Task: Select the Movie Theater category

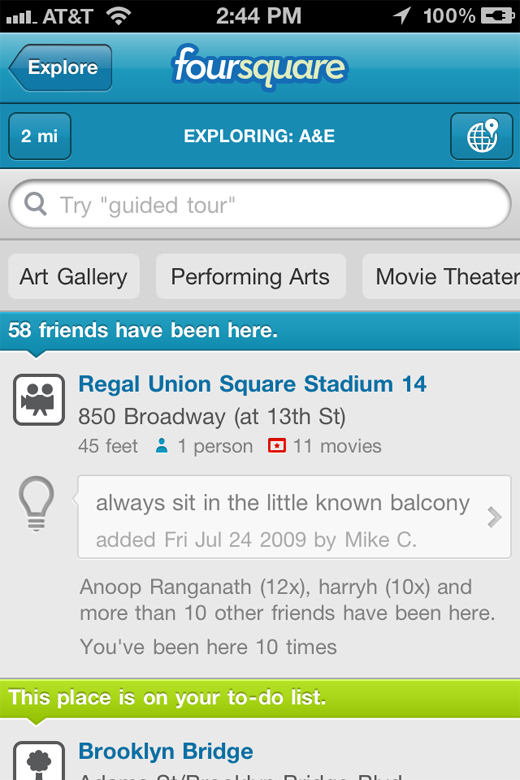Action: point(441,277)
